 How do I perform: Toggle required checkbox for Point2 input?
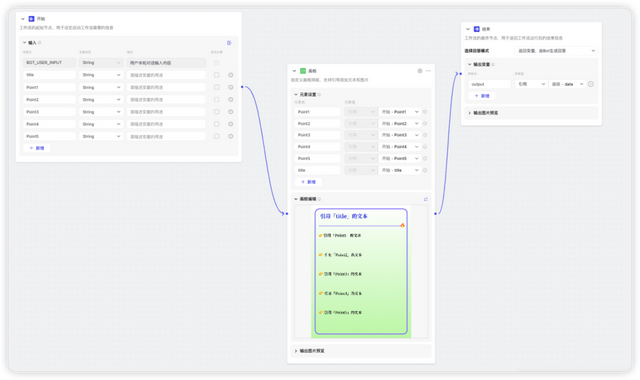[x=217, y=100]
